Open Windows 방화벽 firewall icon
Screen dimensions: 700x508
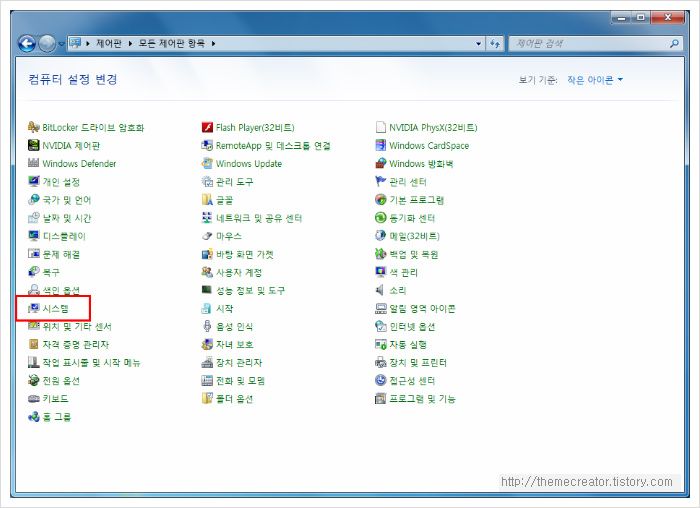[x=380, y=163]
